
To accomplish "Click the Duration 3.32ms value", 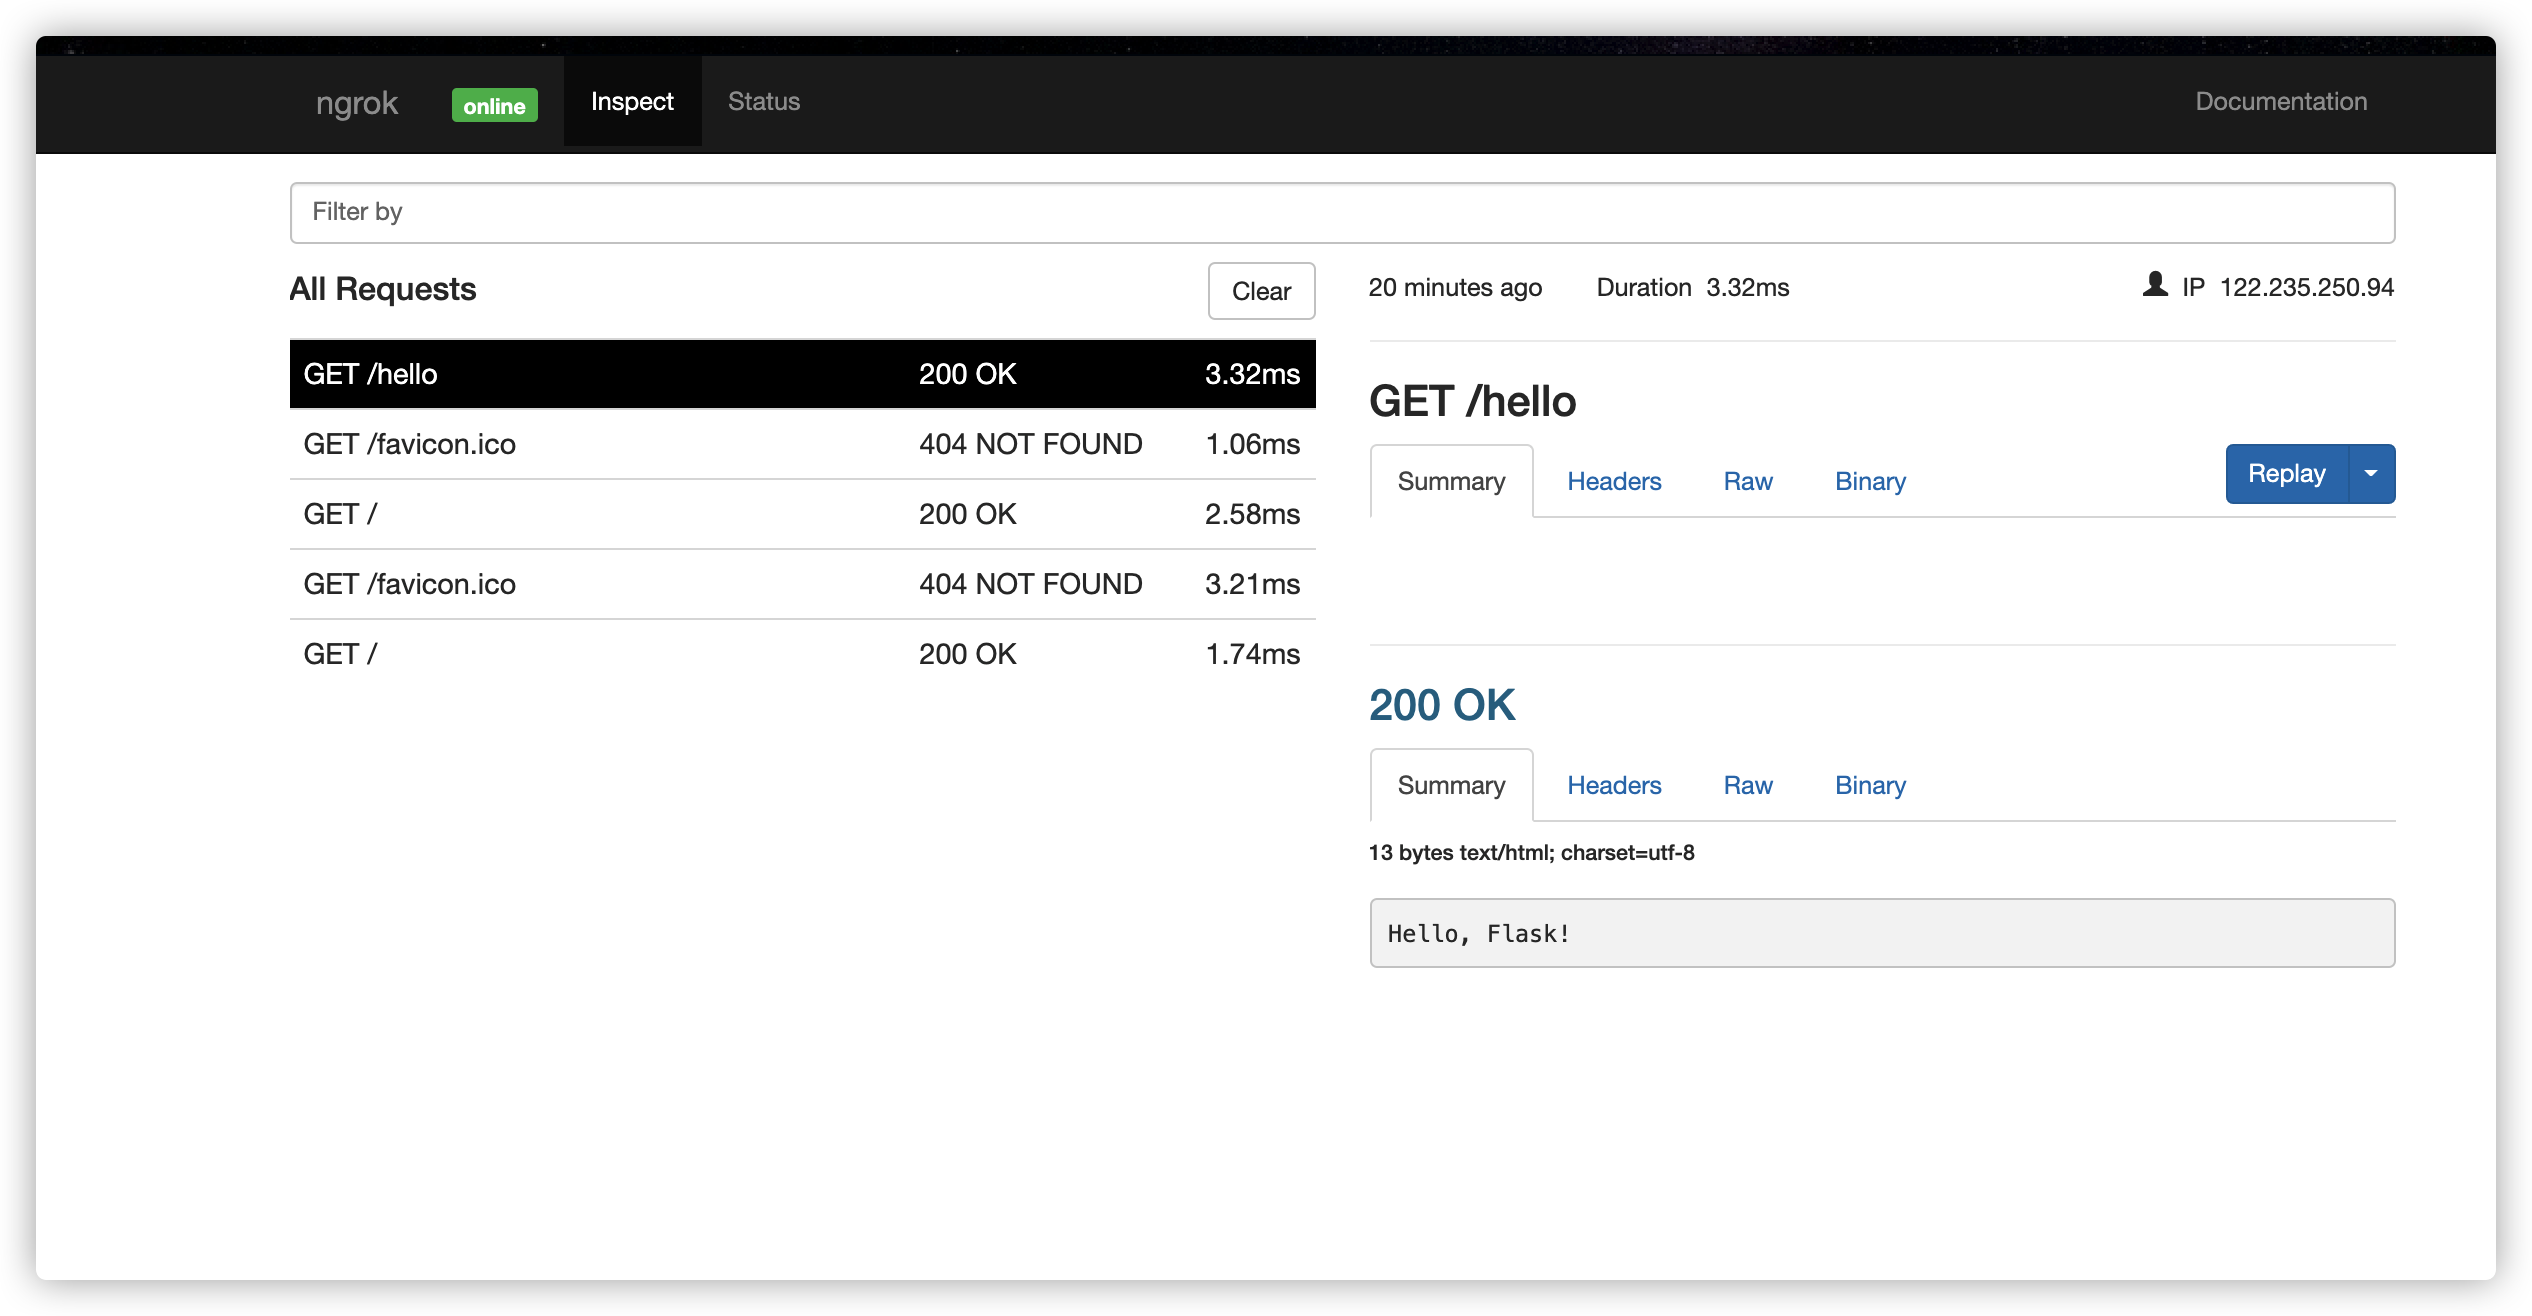I will click(1747, 288).
